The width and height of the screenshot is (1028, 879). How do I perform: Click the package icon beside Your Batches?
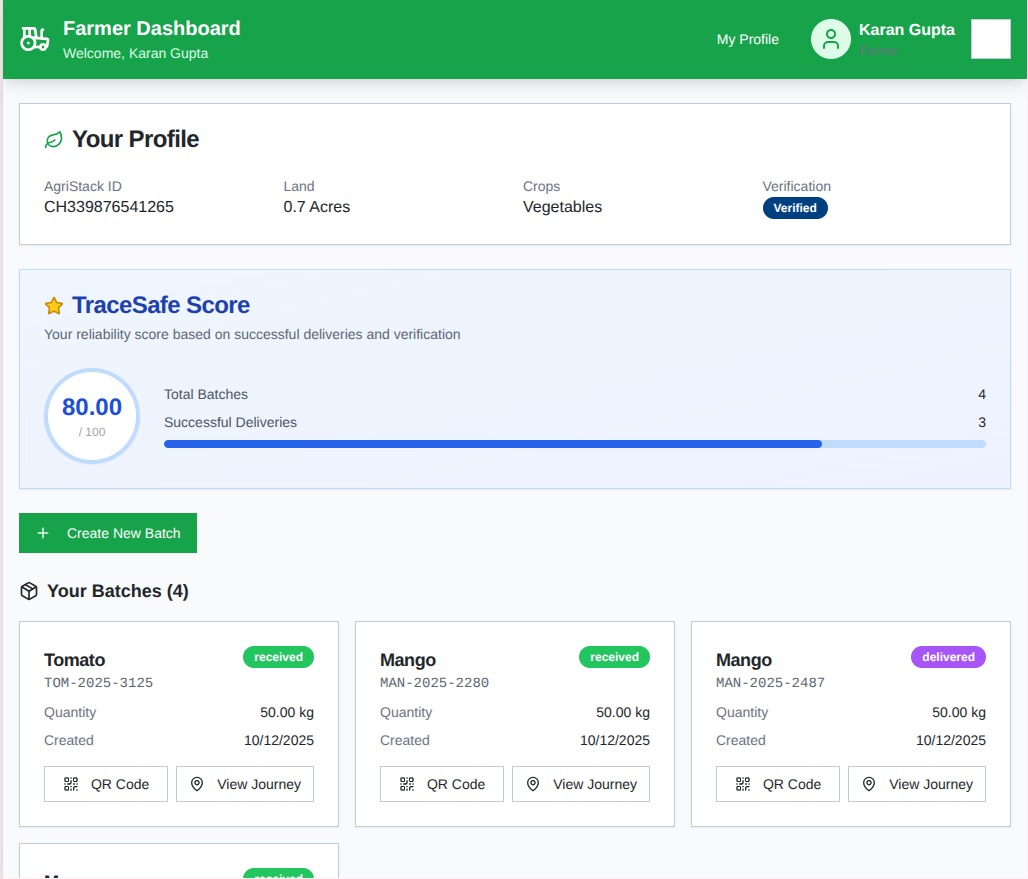pyautogui.click(x=29, y=590)
